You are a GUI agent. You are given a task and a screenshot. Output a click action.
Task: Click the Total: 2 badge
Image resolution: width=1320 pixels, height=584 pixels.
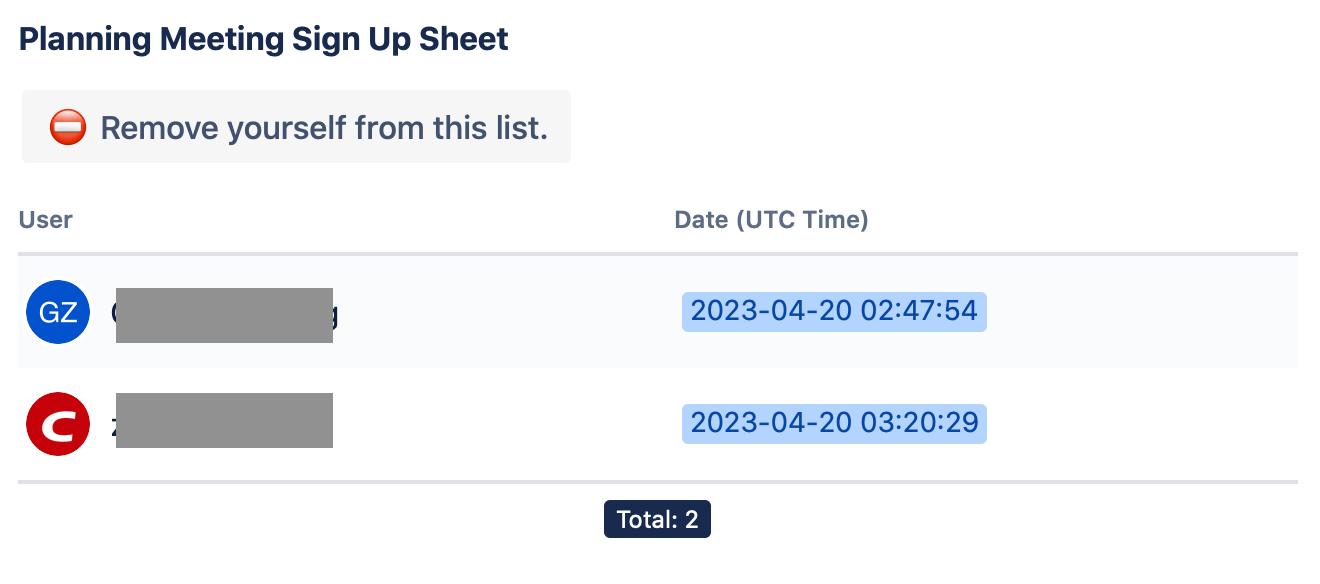point(657,519)
